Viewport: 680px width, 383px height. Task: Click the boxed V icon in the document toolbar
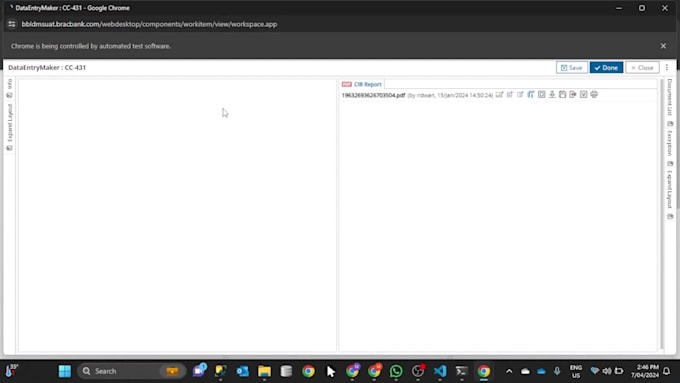click(x=583, y=94)
